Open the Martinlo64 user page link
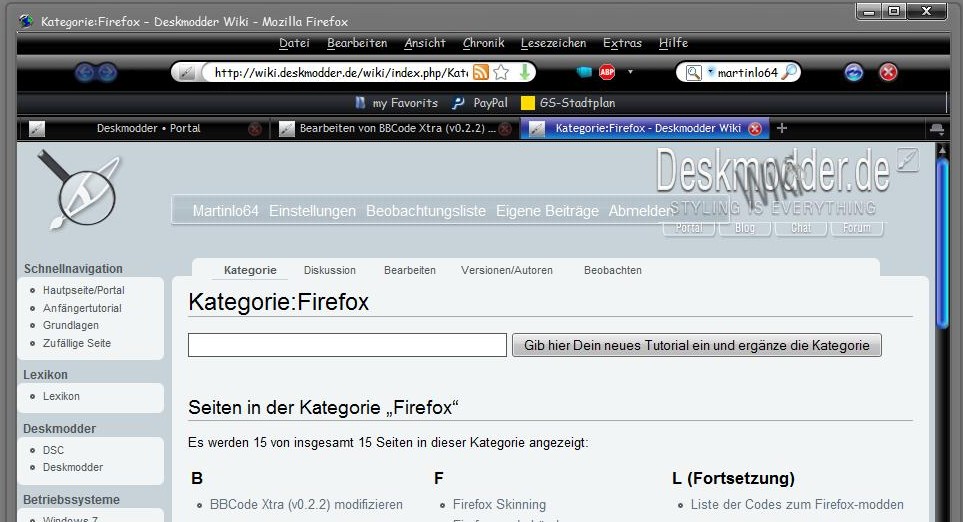The image size is (963, 522). (225, 211)
